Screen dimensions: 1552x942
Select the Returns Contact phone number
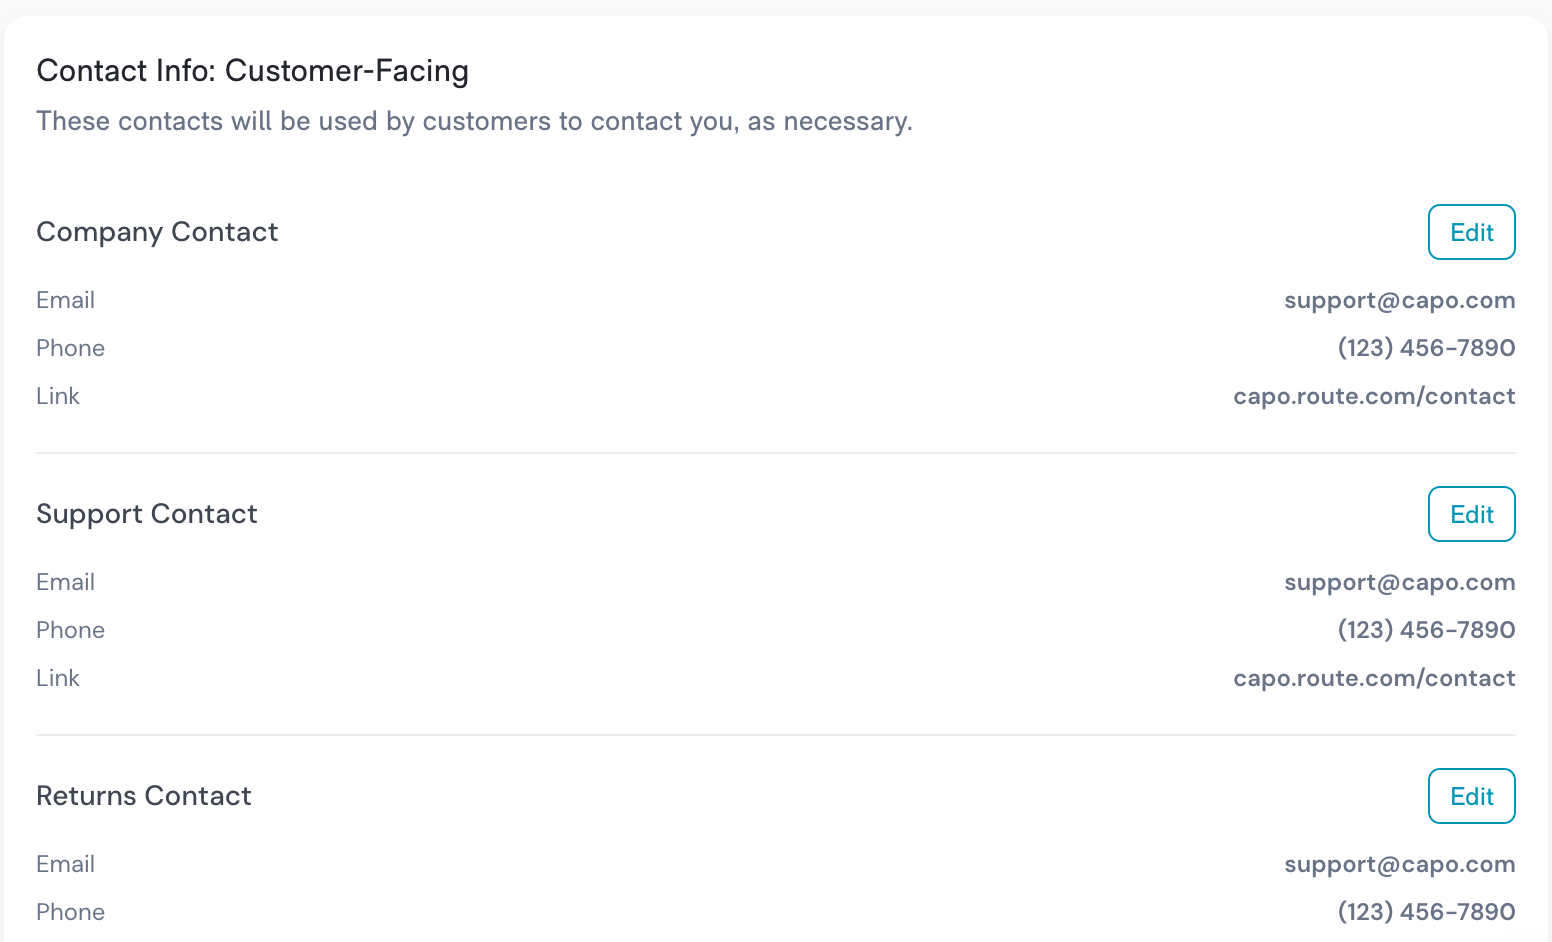coord(1426,912)
